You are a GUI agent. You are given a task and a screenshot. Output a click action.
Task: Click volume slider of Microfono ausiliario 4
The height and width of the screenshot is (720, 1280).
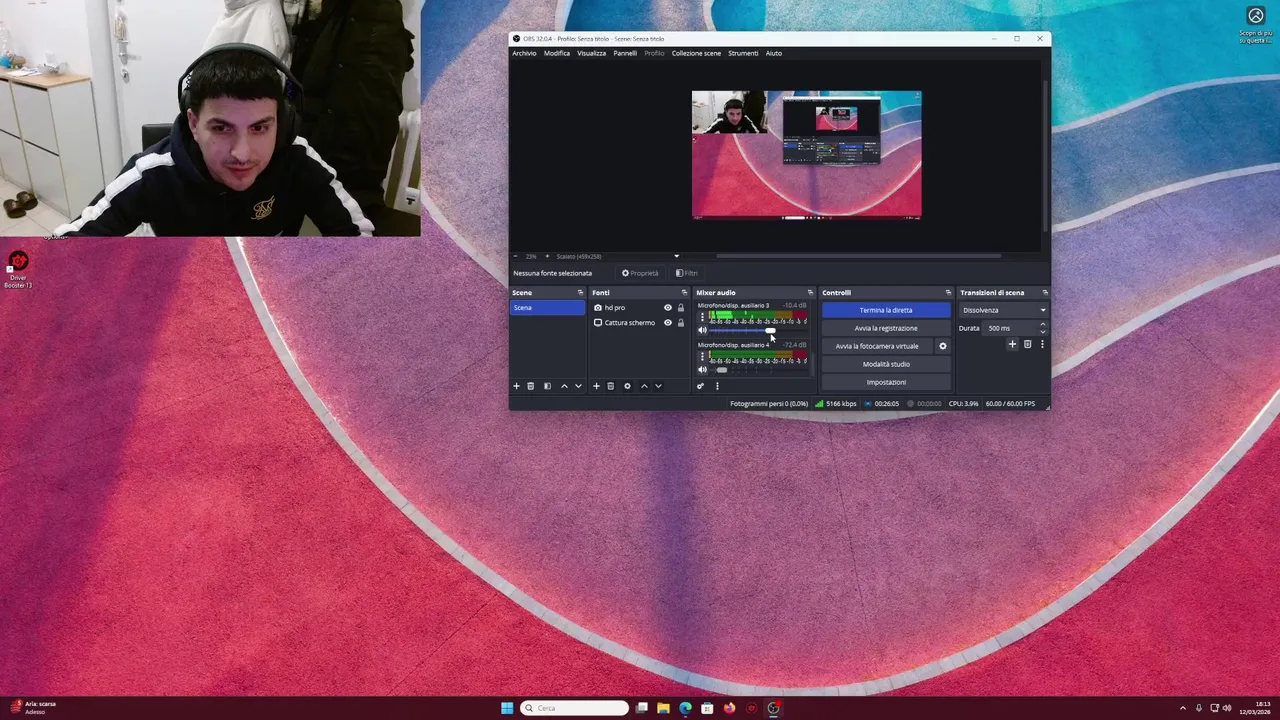[x=759, y=370]
